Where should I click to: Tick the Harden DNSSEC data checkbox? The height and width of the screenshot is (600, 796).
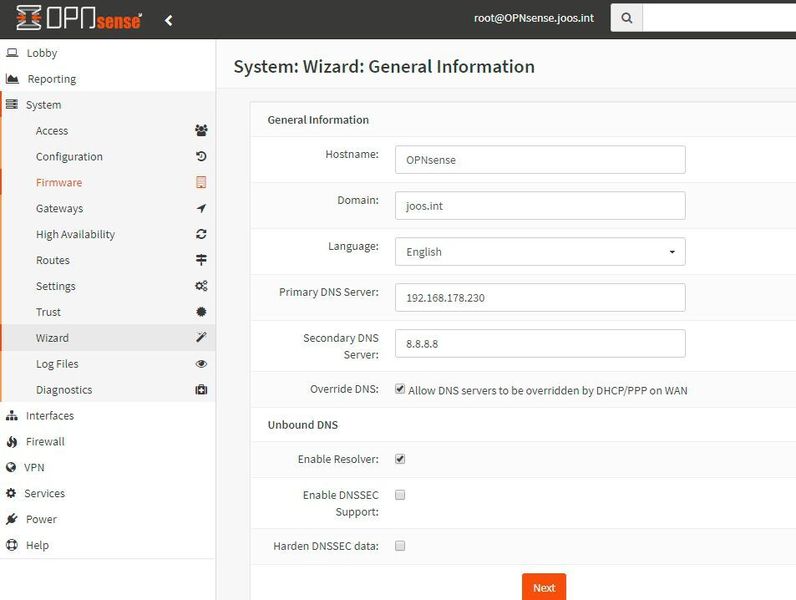click(400, 546)
